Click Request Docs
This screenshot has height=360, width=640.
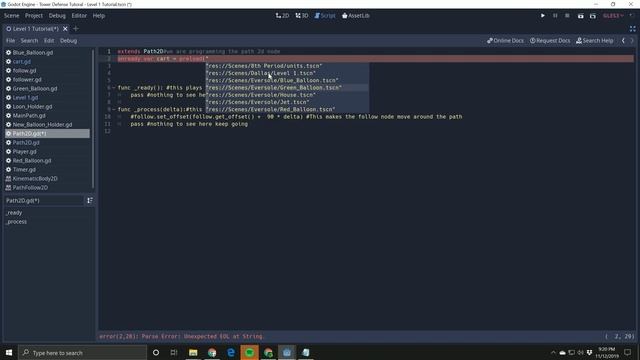(x=550, y=40)
